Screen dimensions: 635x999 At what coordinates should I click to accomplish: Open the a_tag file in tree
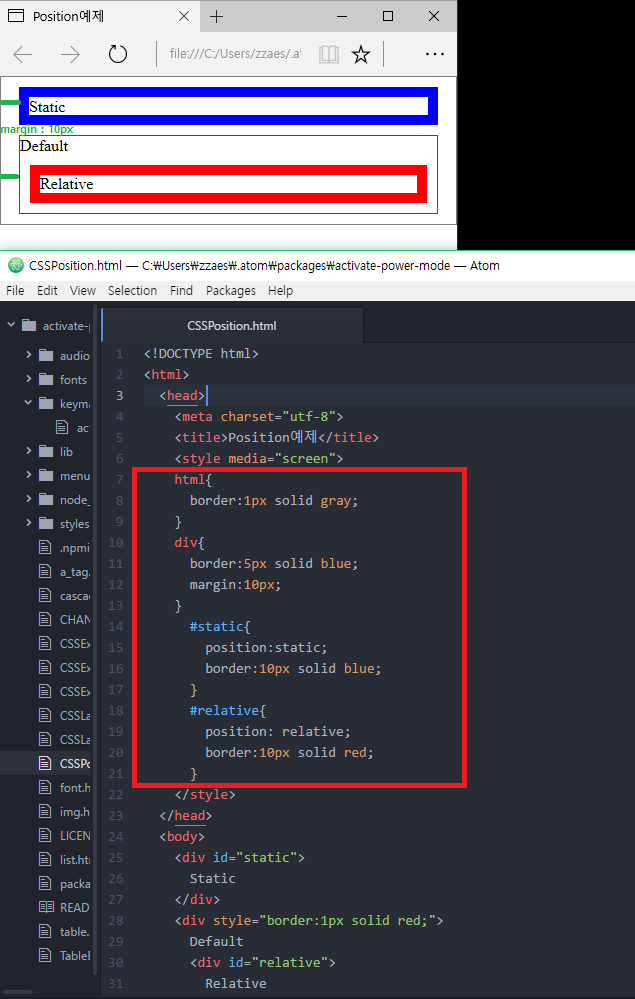click(64, 571)
